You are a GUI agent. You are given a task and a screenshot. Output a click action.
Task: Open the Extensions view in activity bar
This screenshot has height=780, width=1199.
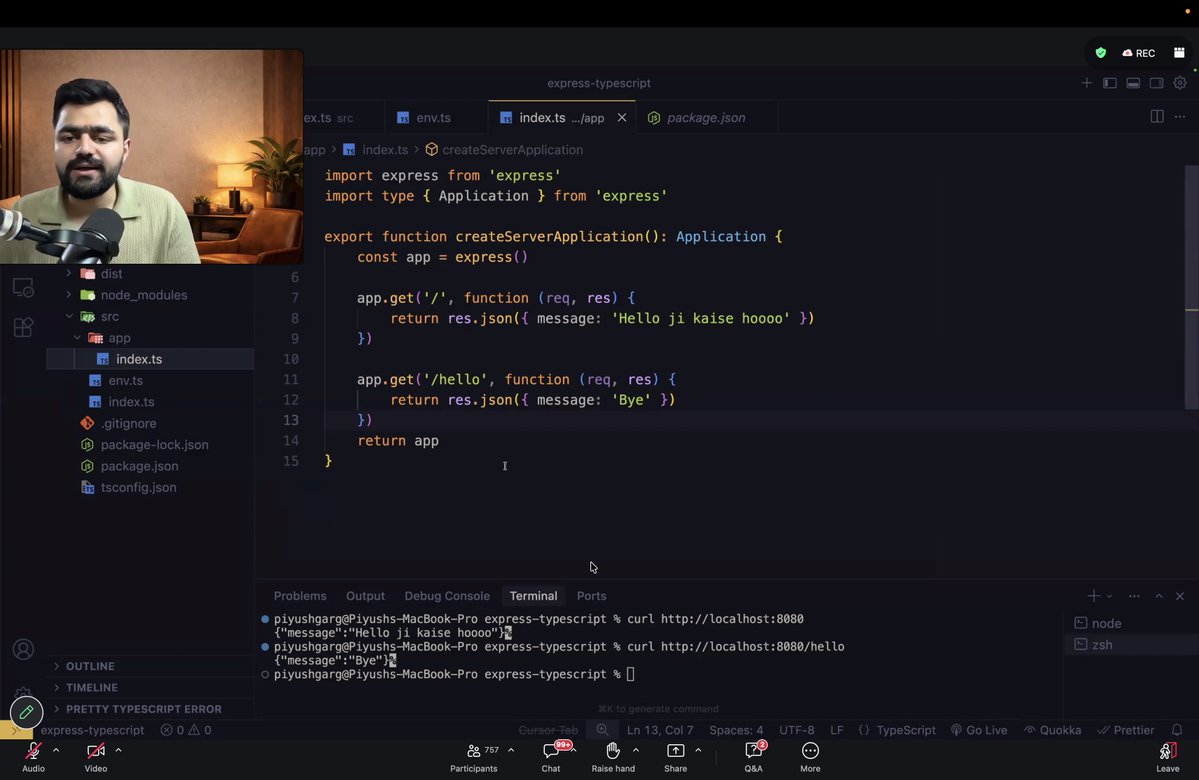pyautogui.click(x=23, y=327)
